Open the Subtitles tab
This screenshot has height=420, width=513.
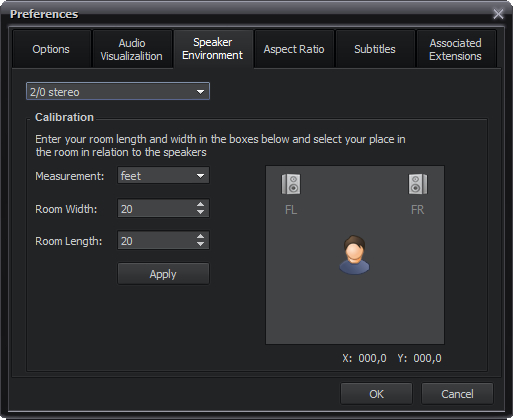[x=375, y=49]
